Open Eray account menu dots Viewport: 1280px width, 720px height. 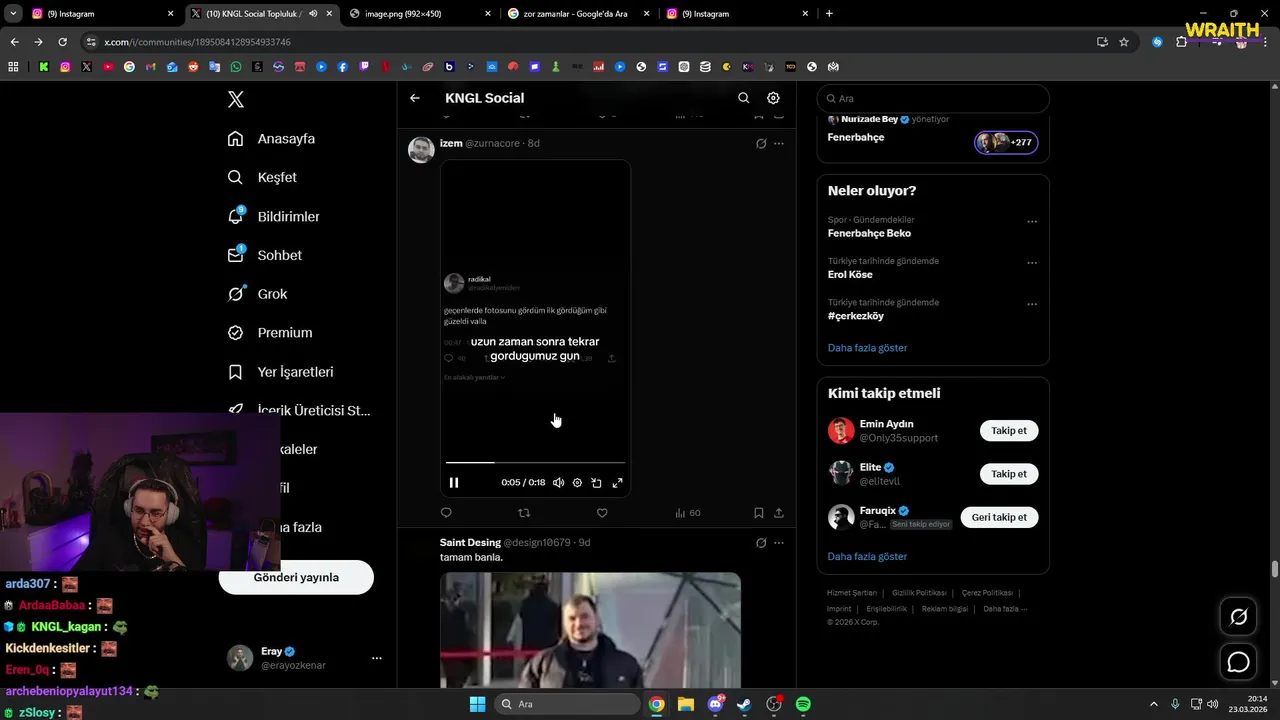(377, 658)
